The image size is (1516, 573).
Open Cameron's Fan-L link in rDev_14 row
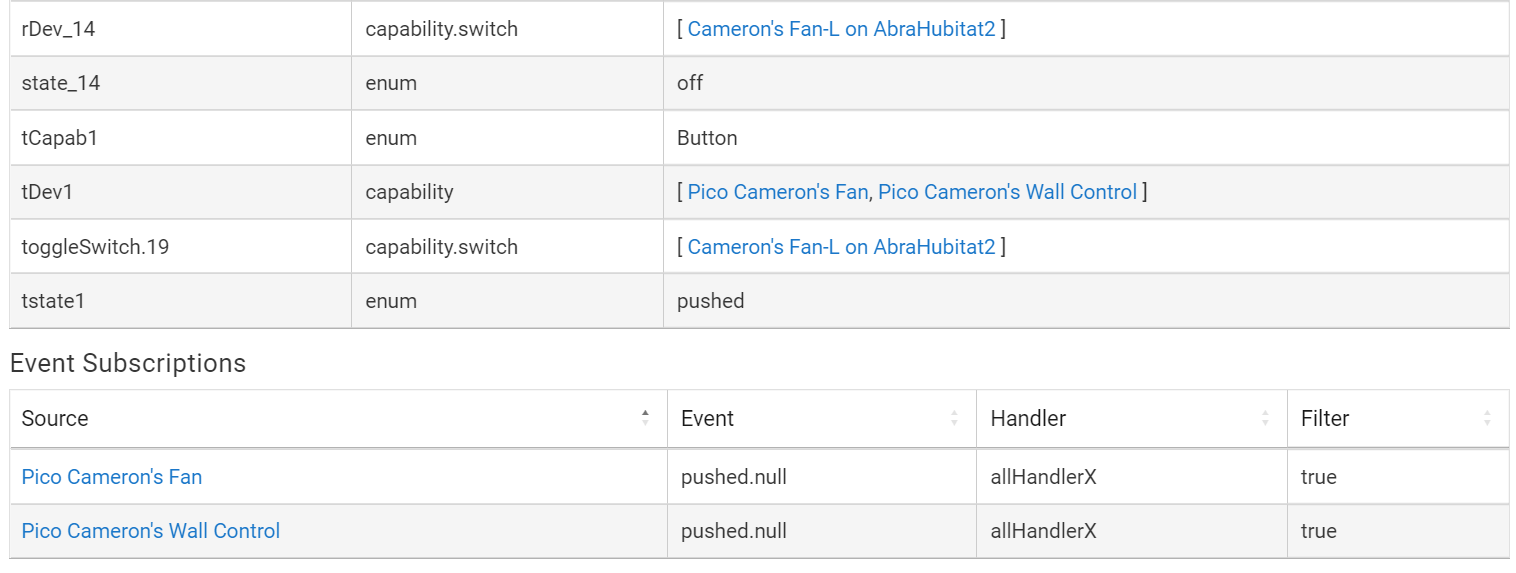[841, 29]
